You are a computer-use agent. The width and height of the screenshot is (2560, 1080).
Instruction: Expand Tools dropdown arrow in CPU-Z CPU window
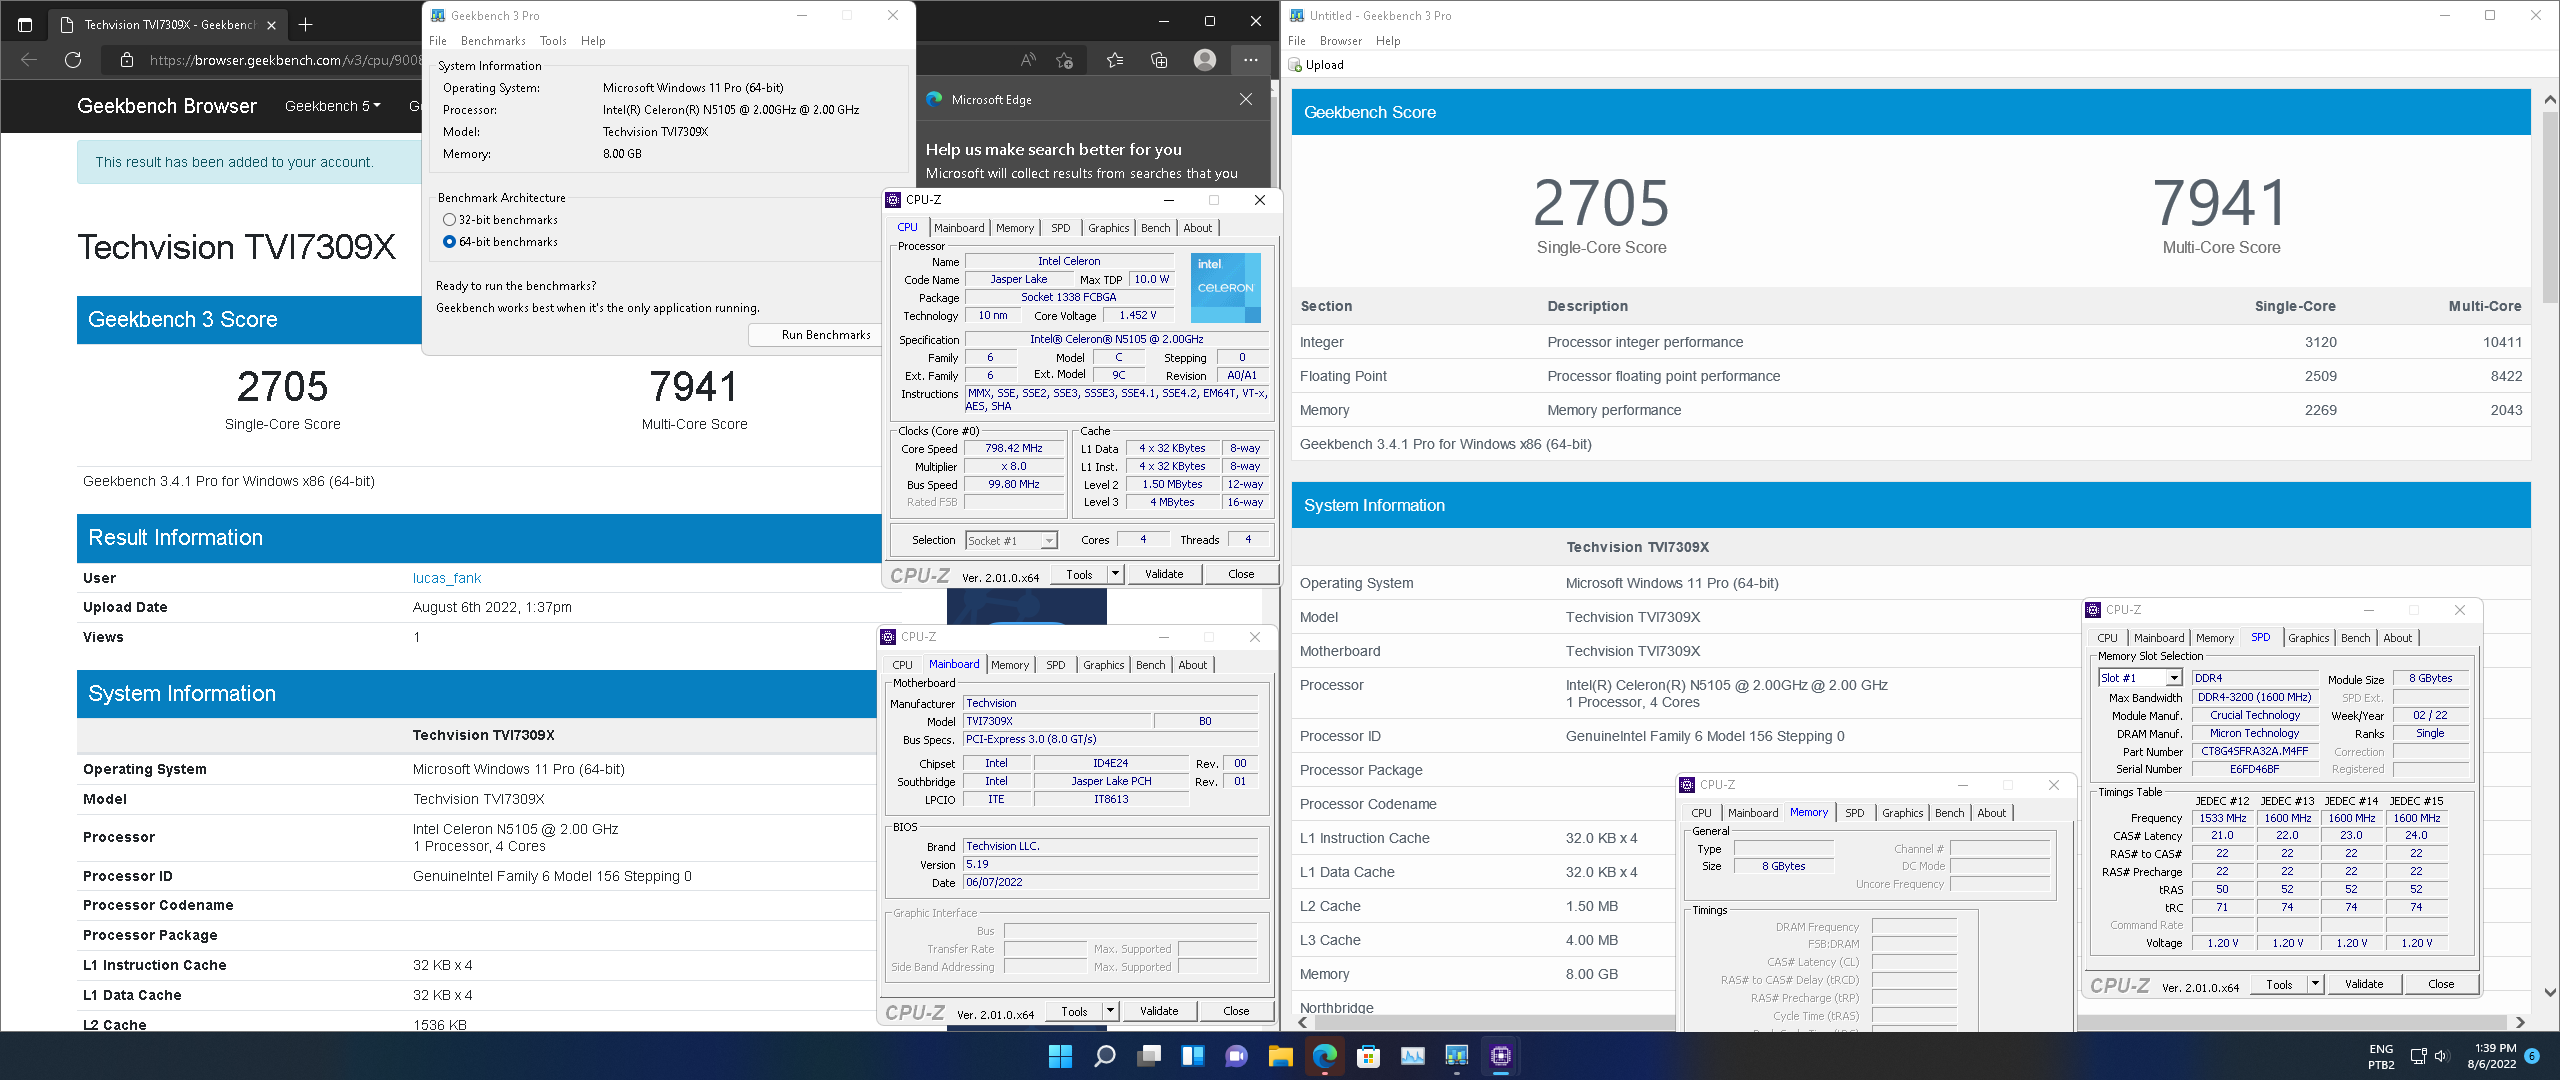[1115, 574]
